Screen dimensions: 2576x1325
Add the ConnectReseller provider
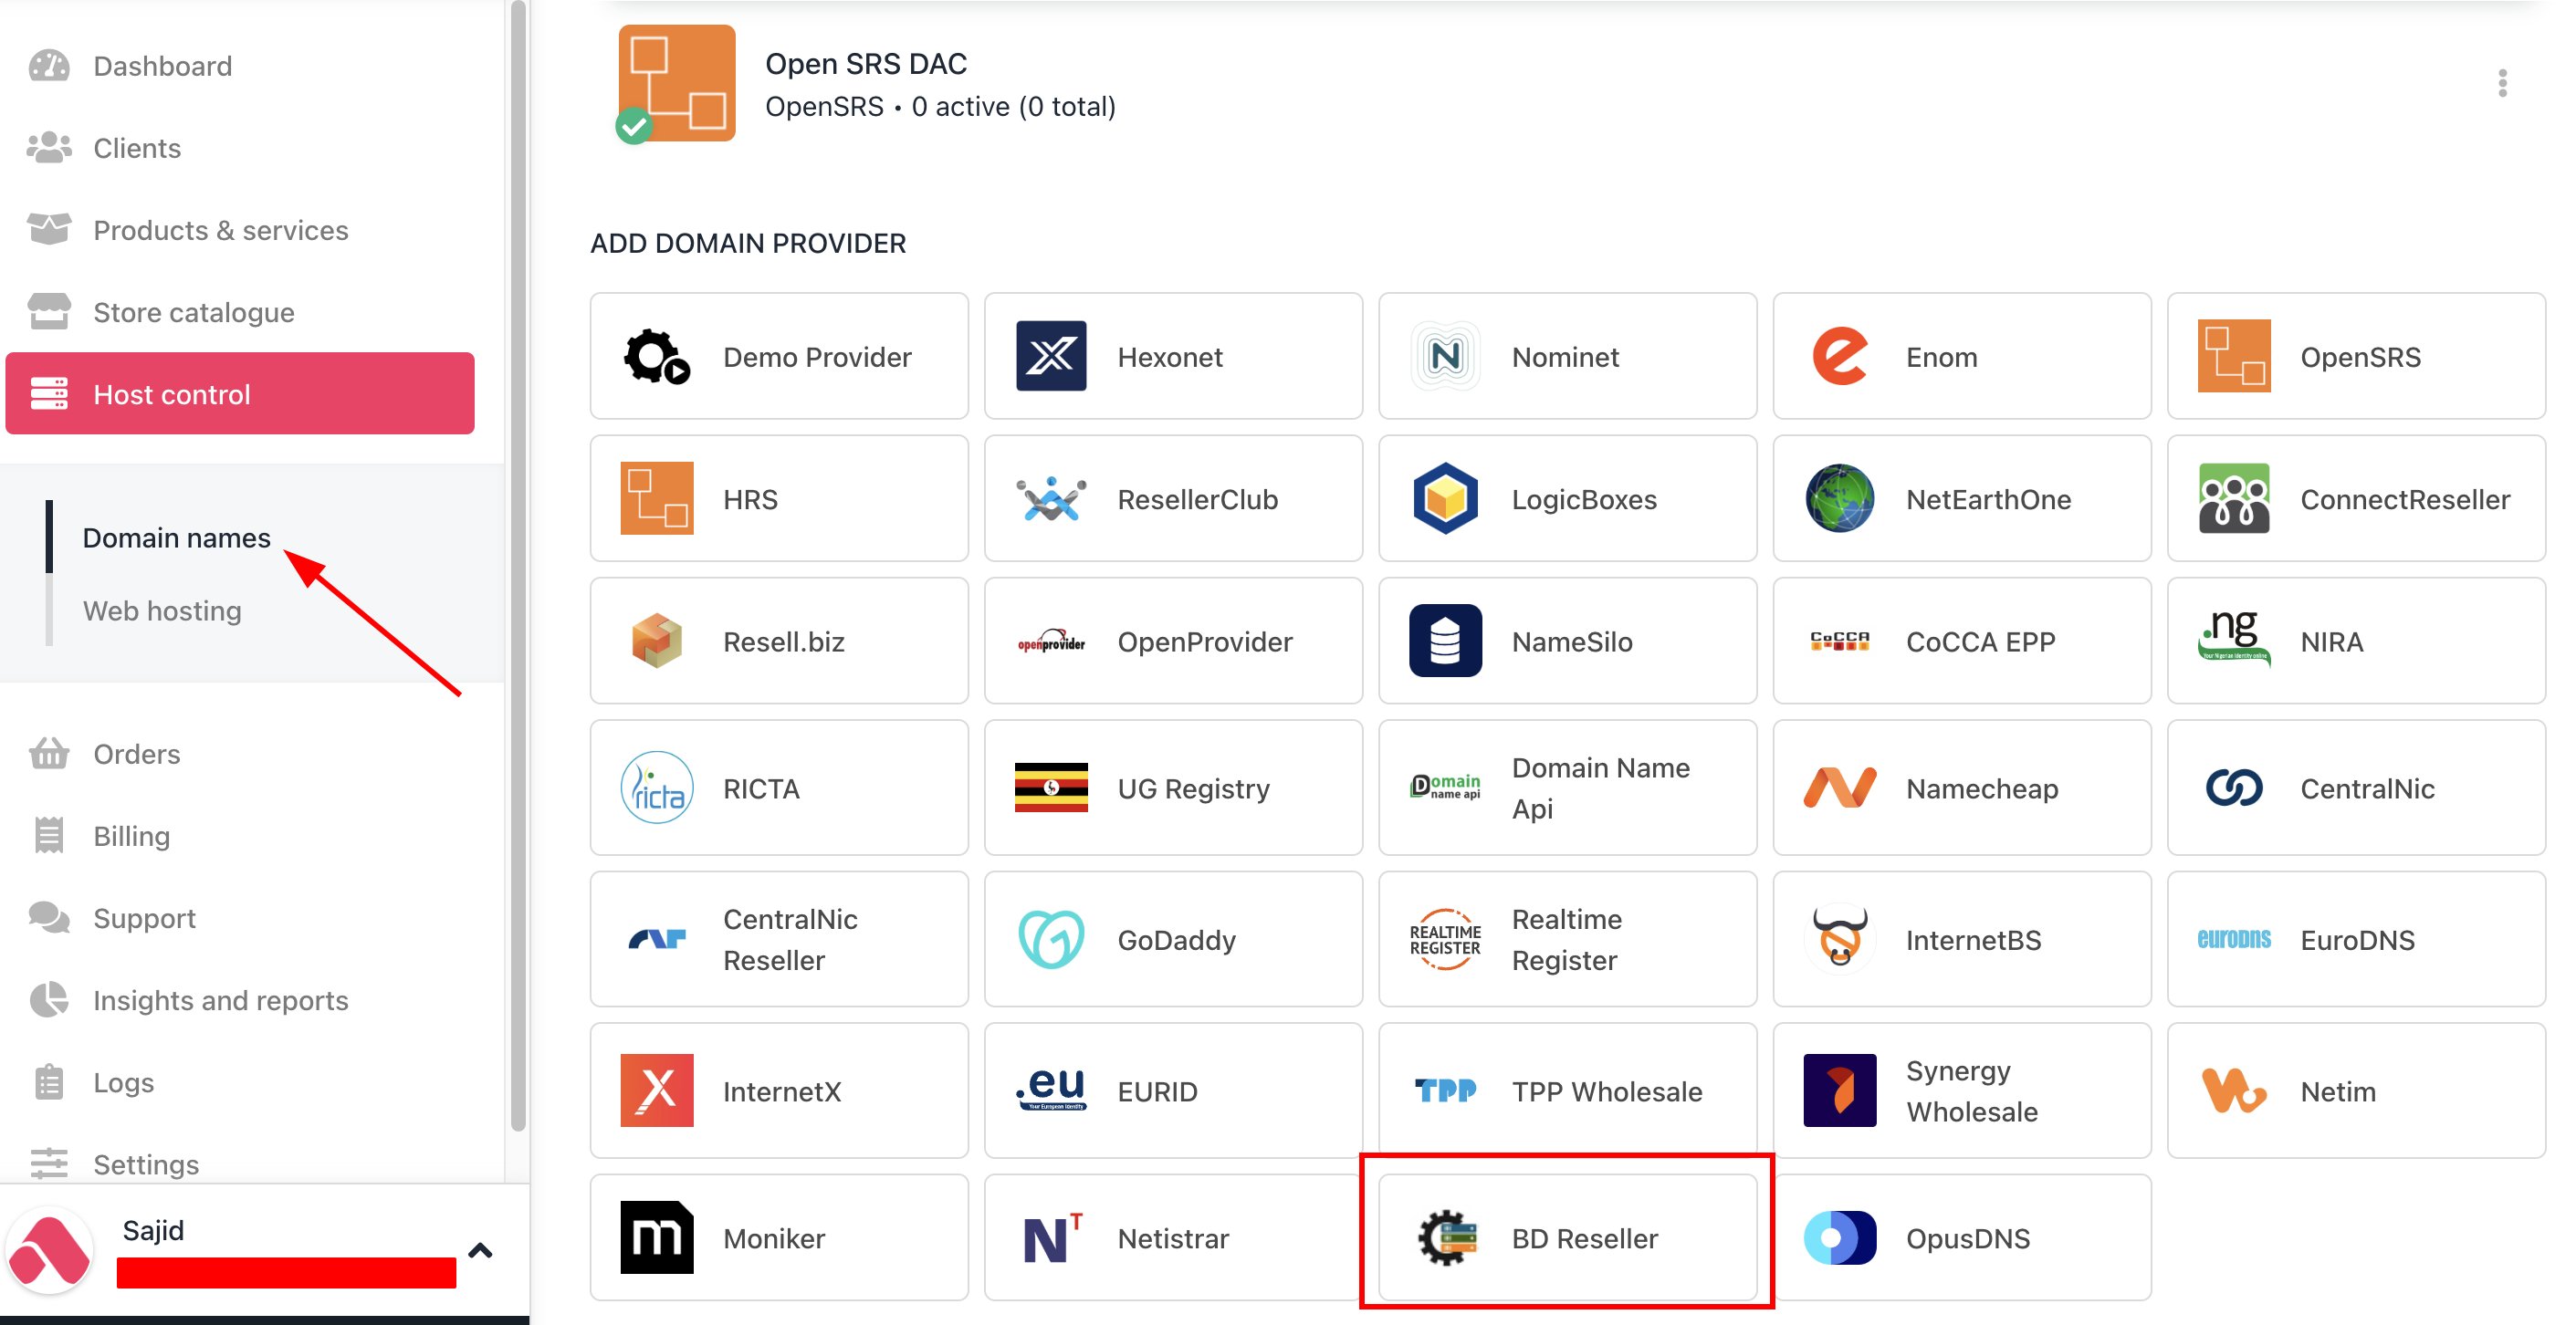2356,498
